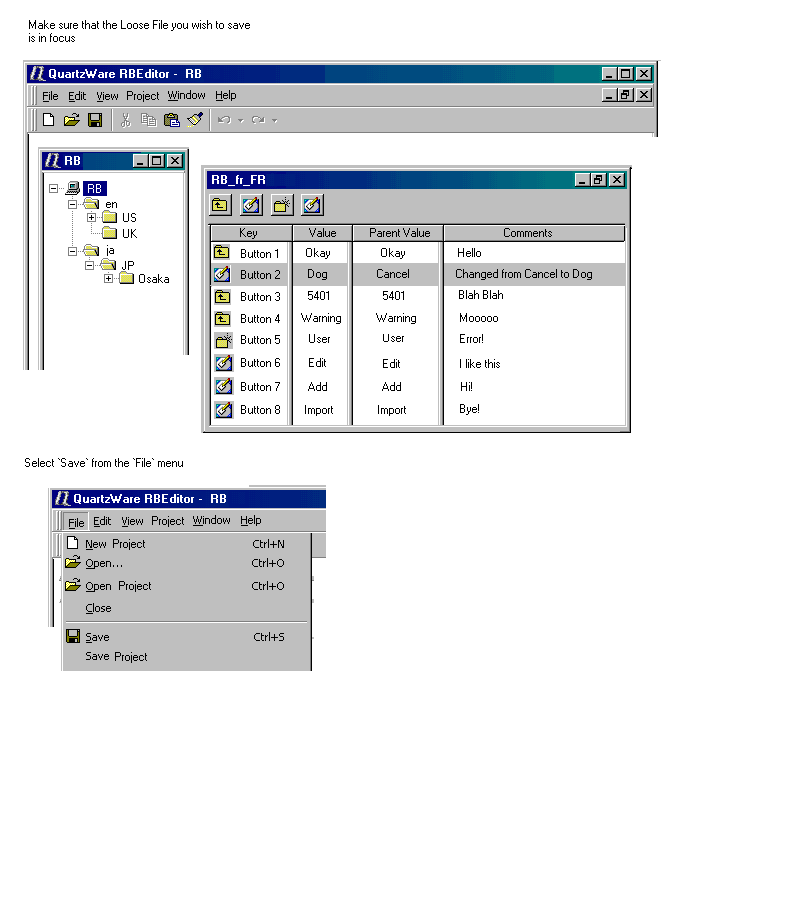Click the Open folder toolbar icon
The width and height of the screenshot is (802, 915).
coord(71,120)
